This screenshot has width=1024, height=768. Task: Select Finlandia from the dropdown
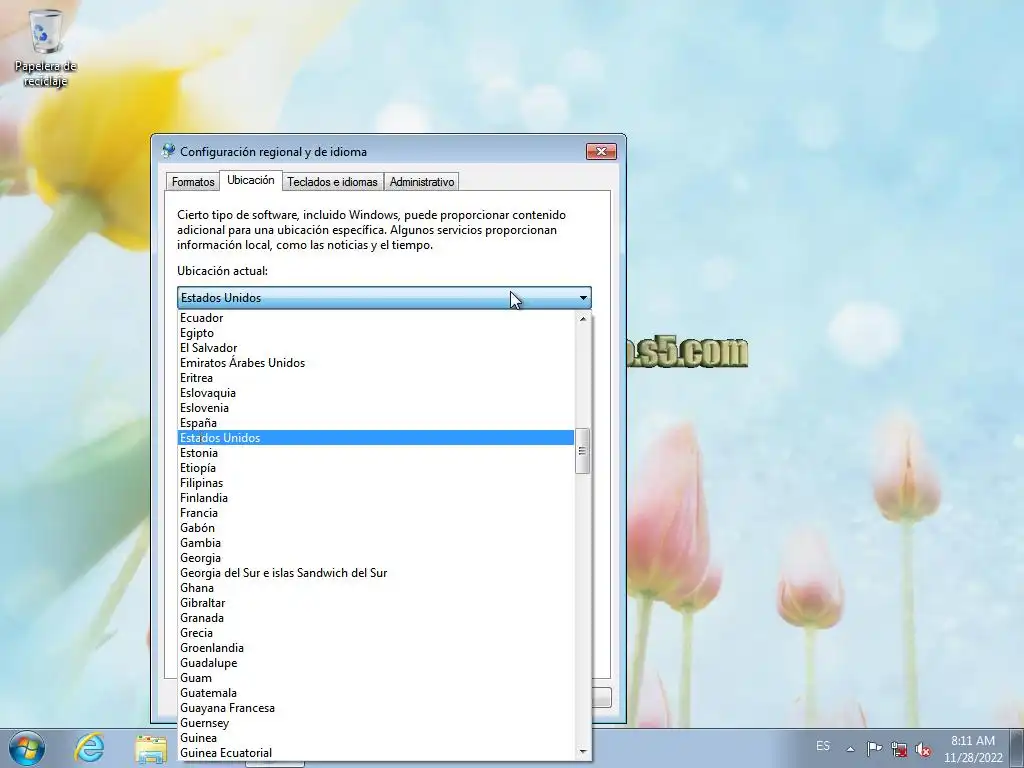pyautogui.click(x=376, y=498)
